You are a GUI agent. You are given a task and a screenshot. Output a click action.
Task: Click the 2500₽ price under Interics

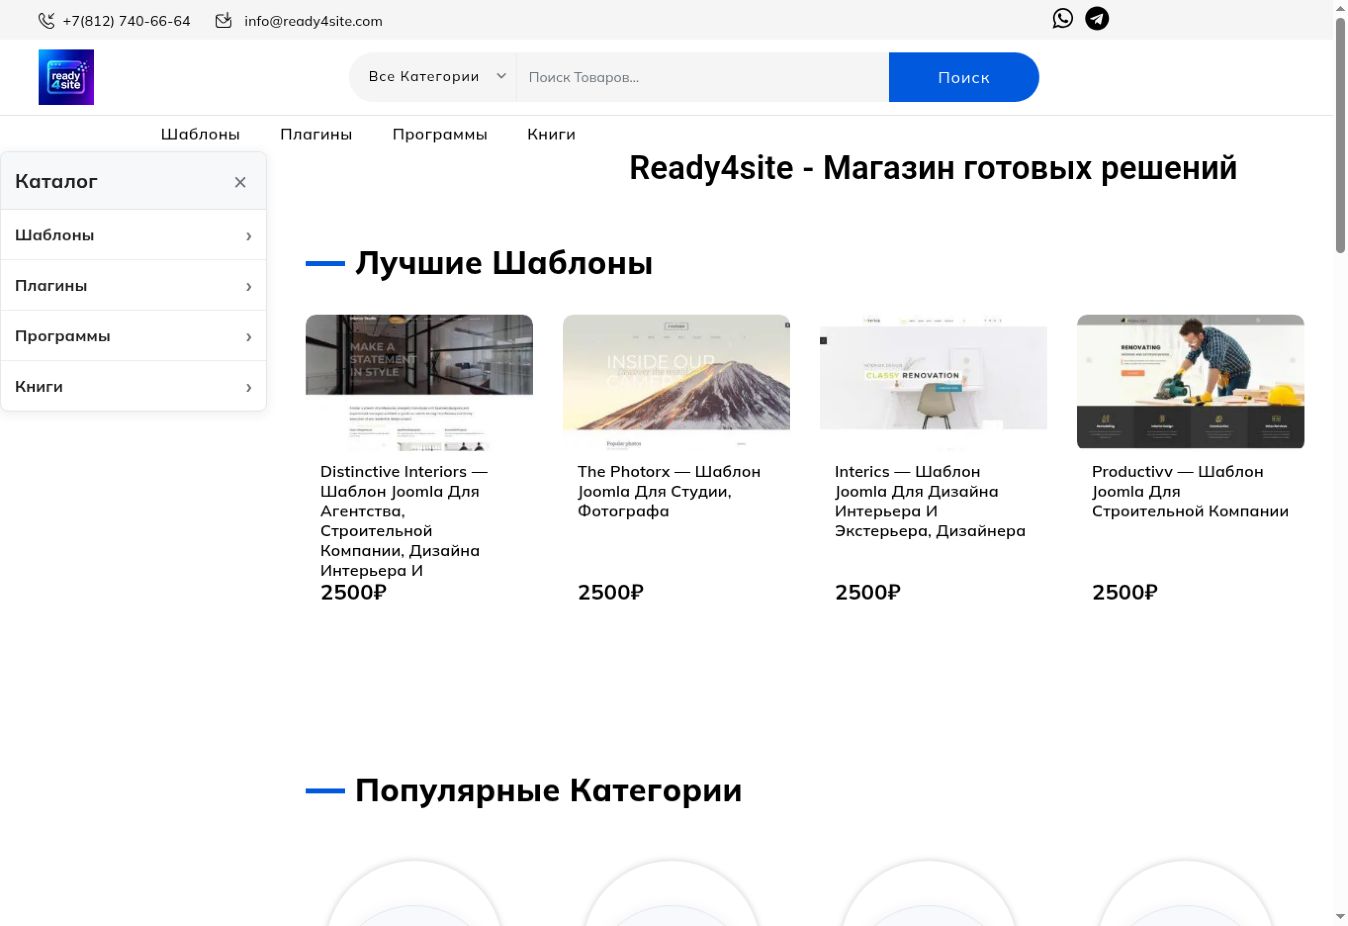[868, 593]
